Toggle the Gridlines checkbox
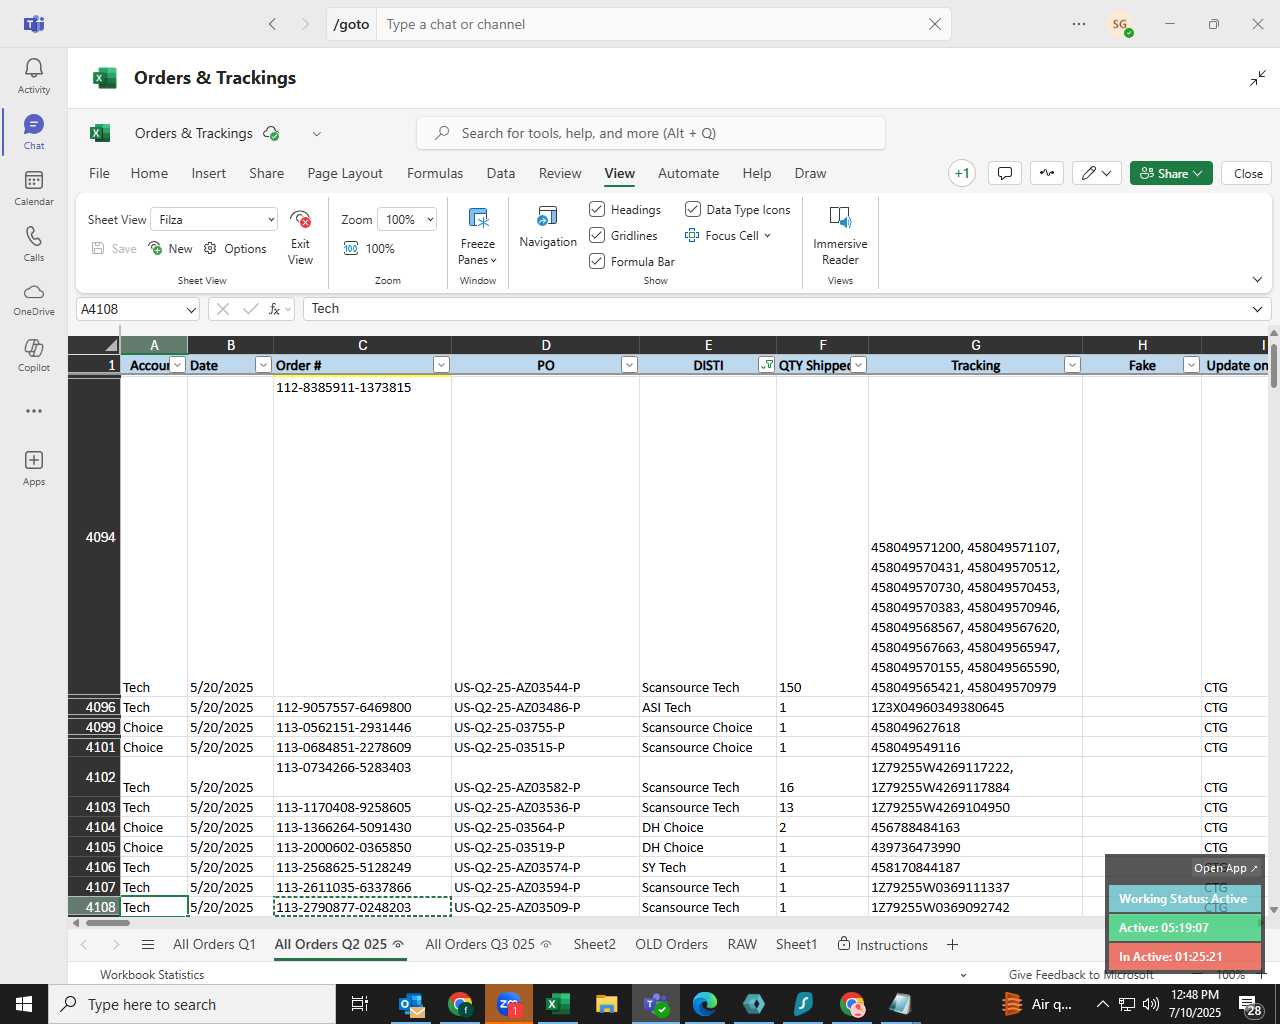The image size is (1280, 1024). (x=597, y=235)
